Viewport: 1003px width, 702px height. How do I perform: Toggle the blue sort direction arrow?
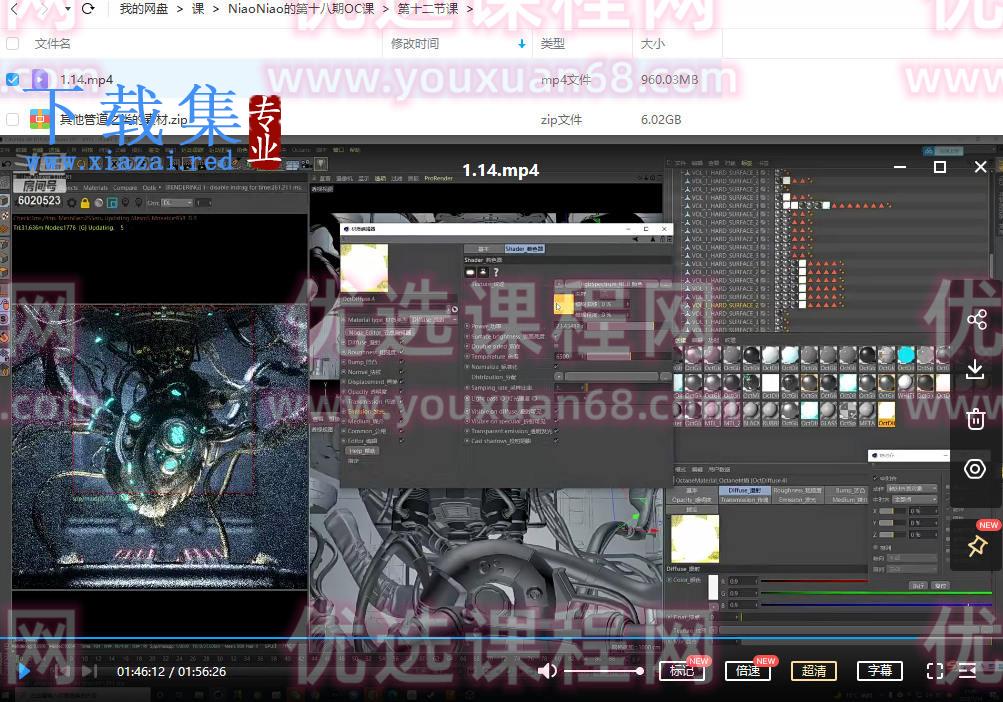pos(522,44)
